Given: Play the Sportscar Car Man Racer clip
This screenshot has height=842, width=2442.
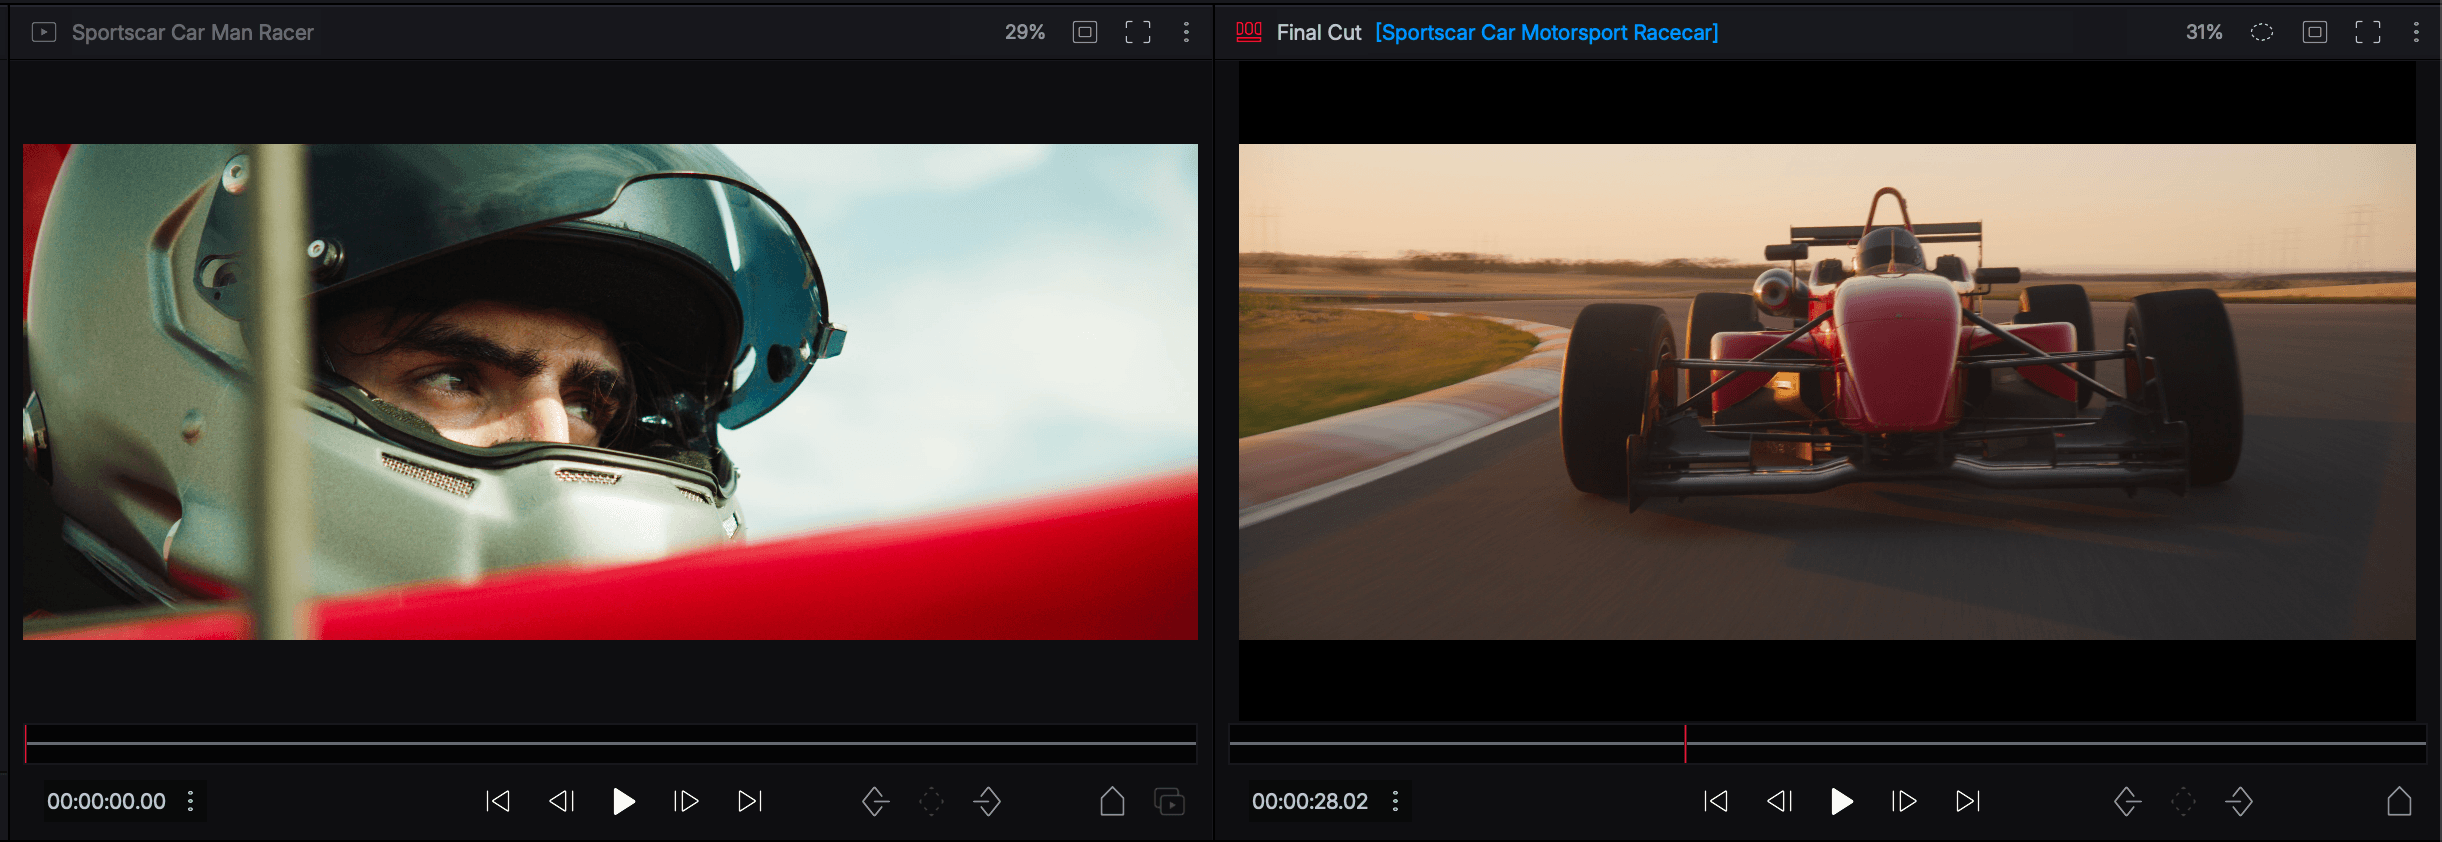Looking at the screenshot, I should 624,801.
